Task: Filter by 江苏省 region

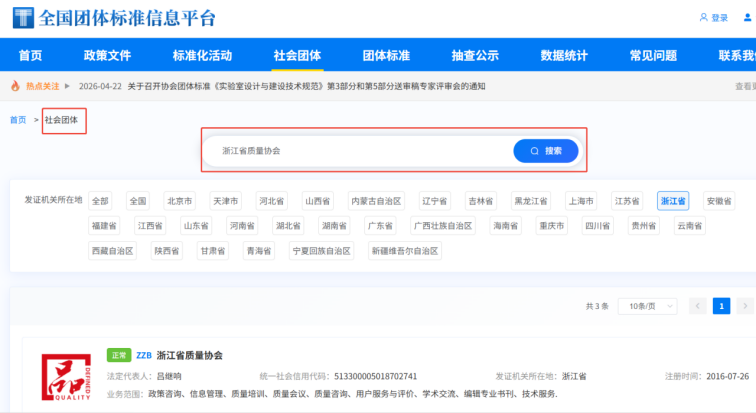Action: (x=627, y=201)
